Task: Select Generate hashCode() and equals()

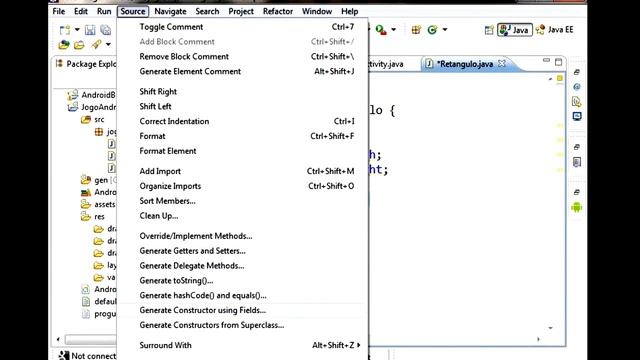Action: point(242,296)
